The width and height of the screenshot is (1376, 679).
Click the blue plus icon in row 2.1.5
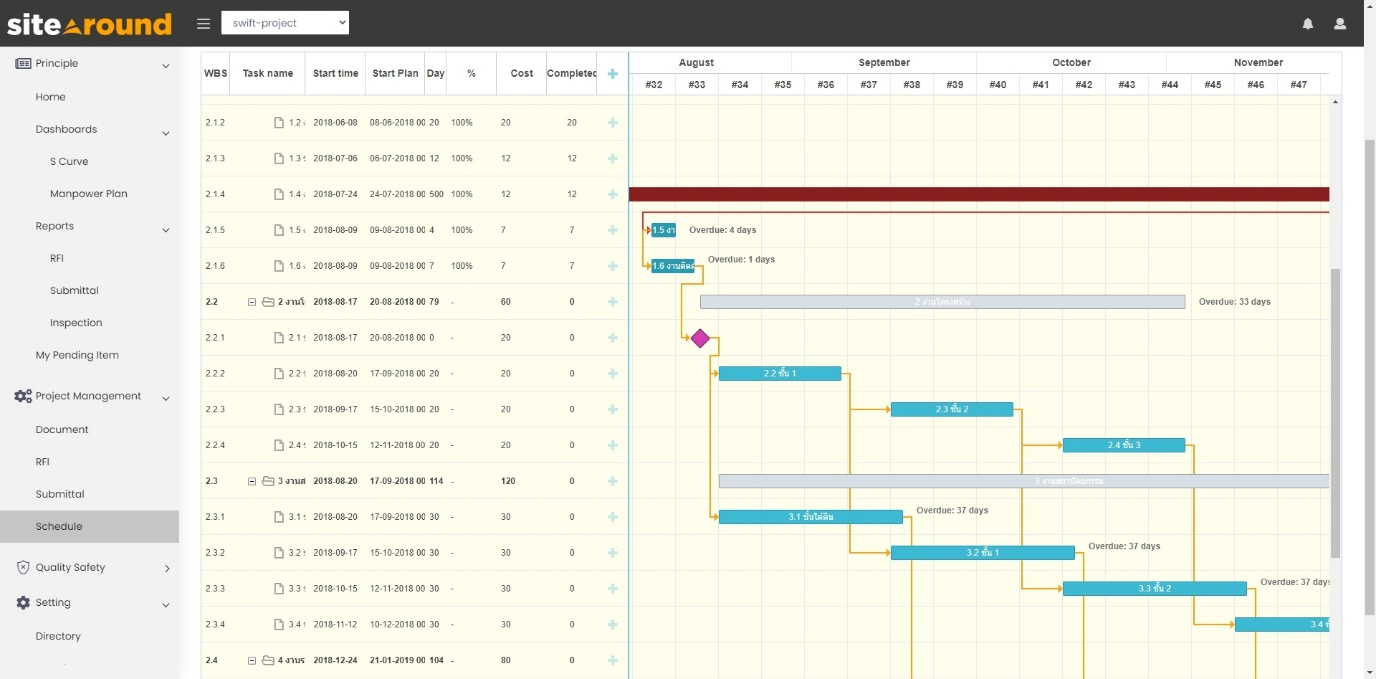(612, 229)
